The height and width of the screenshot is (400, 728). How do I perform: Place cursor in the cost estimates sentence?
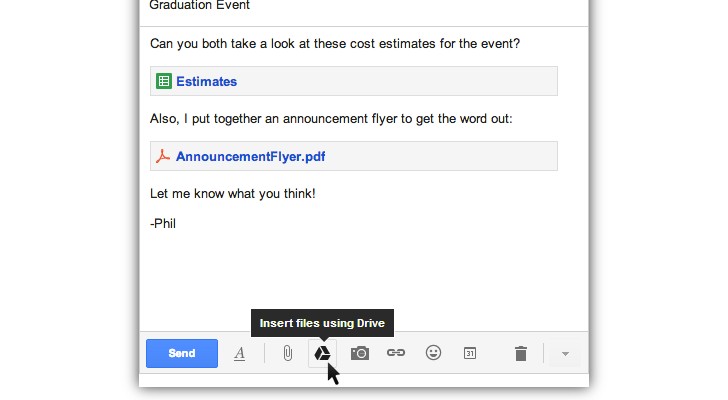[334, 44]
